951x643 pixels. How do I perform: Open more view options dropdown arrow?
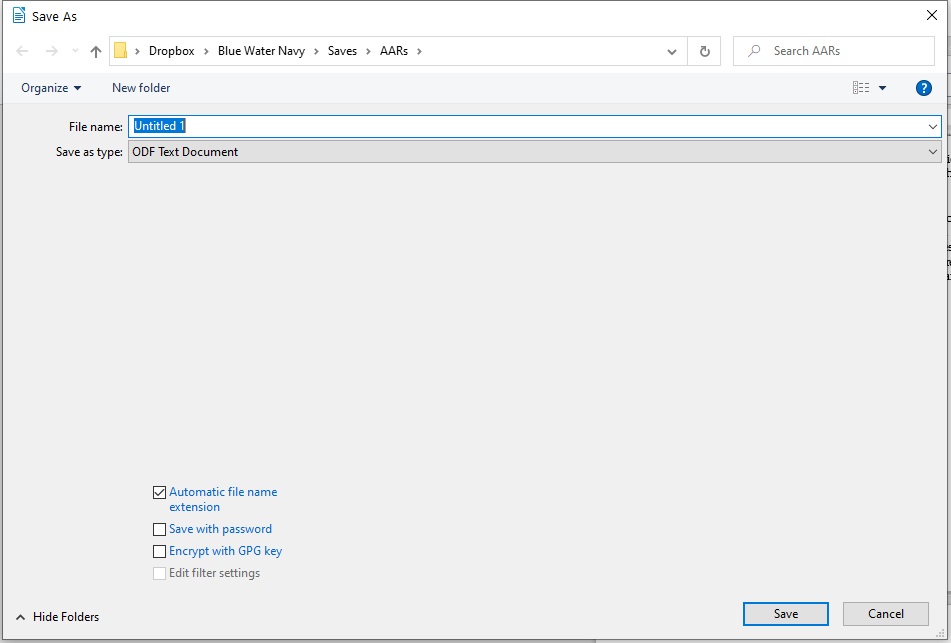click(882, 88)
